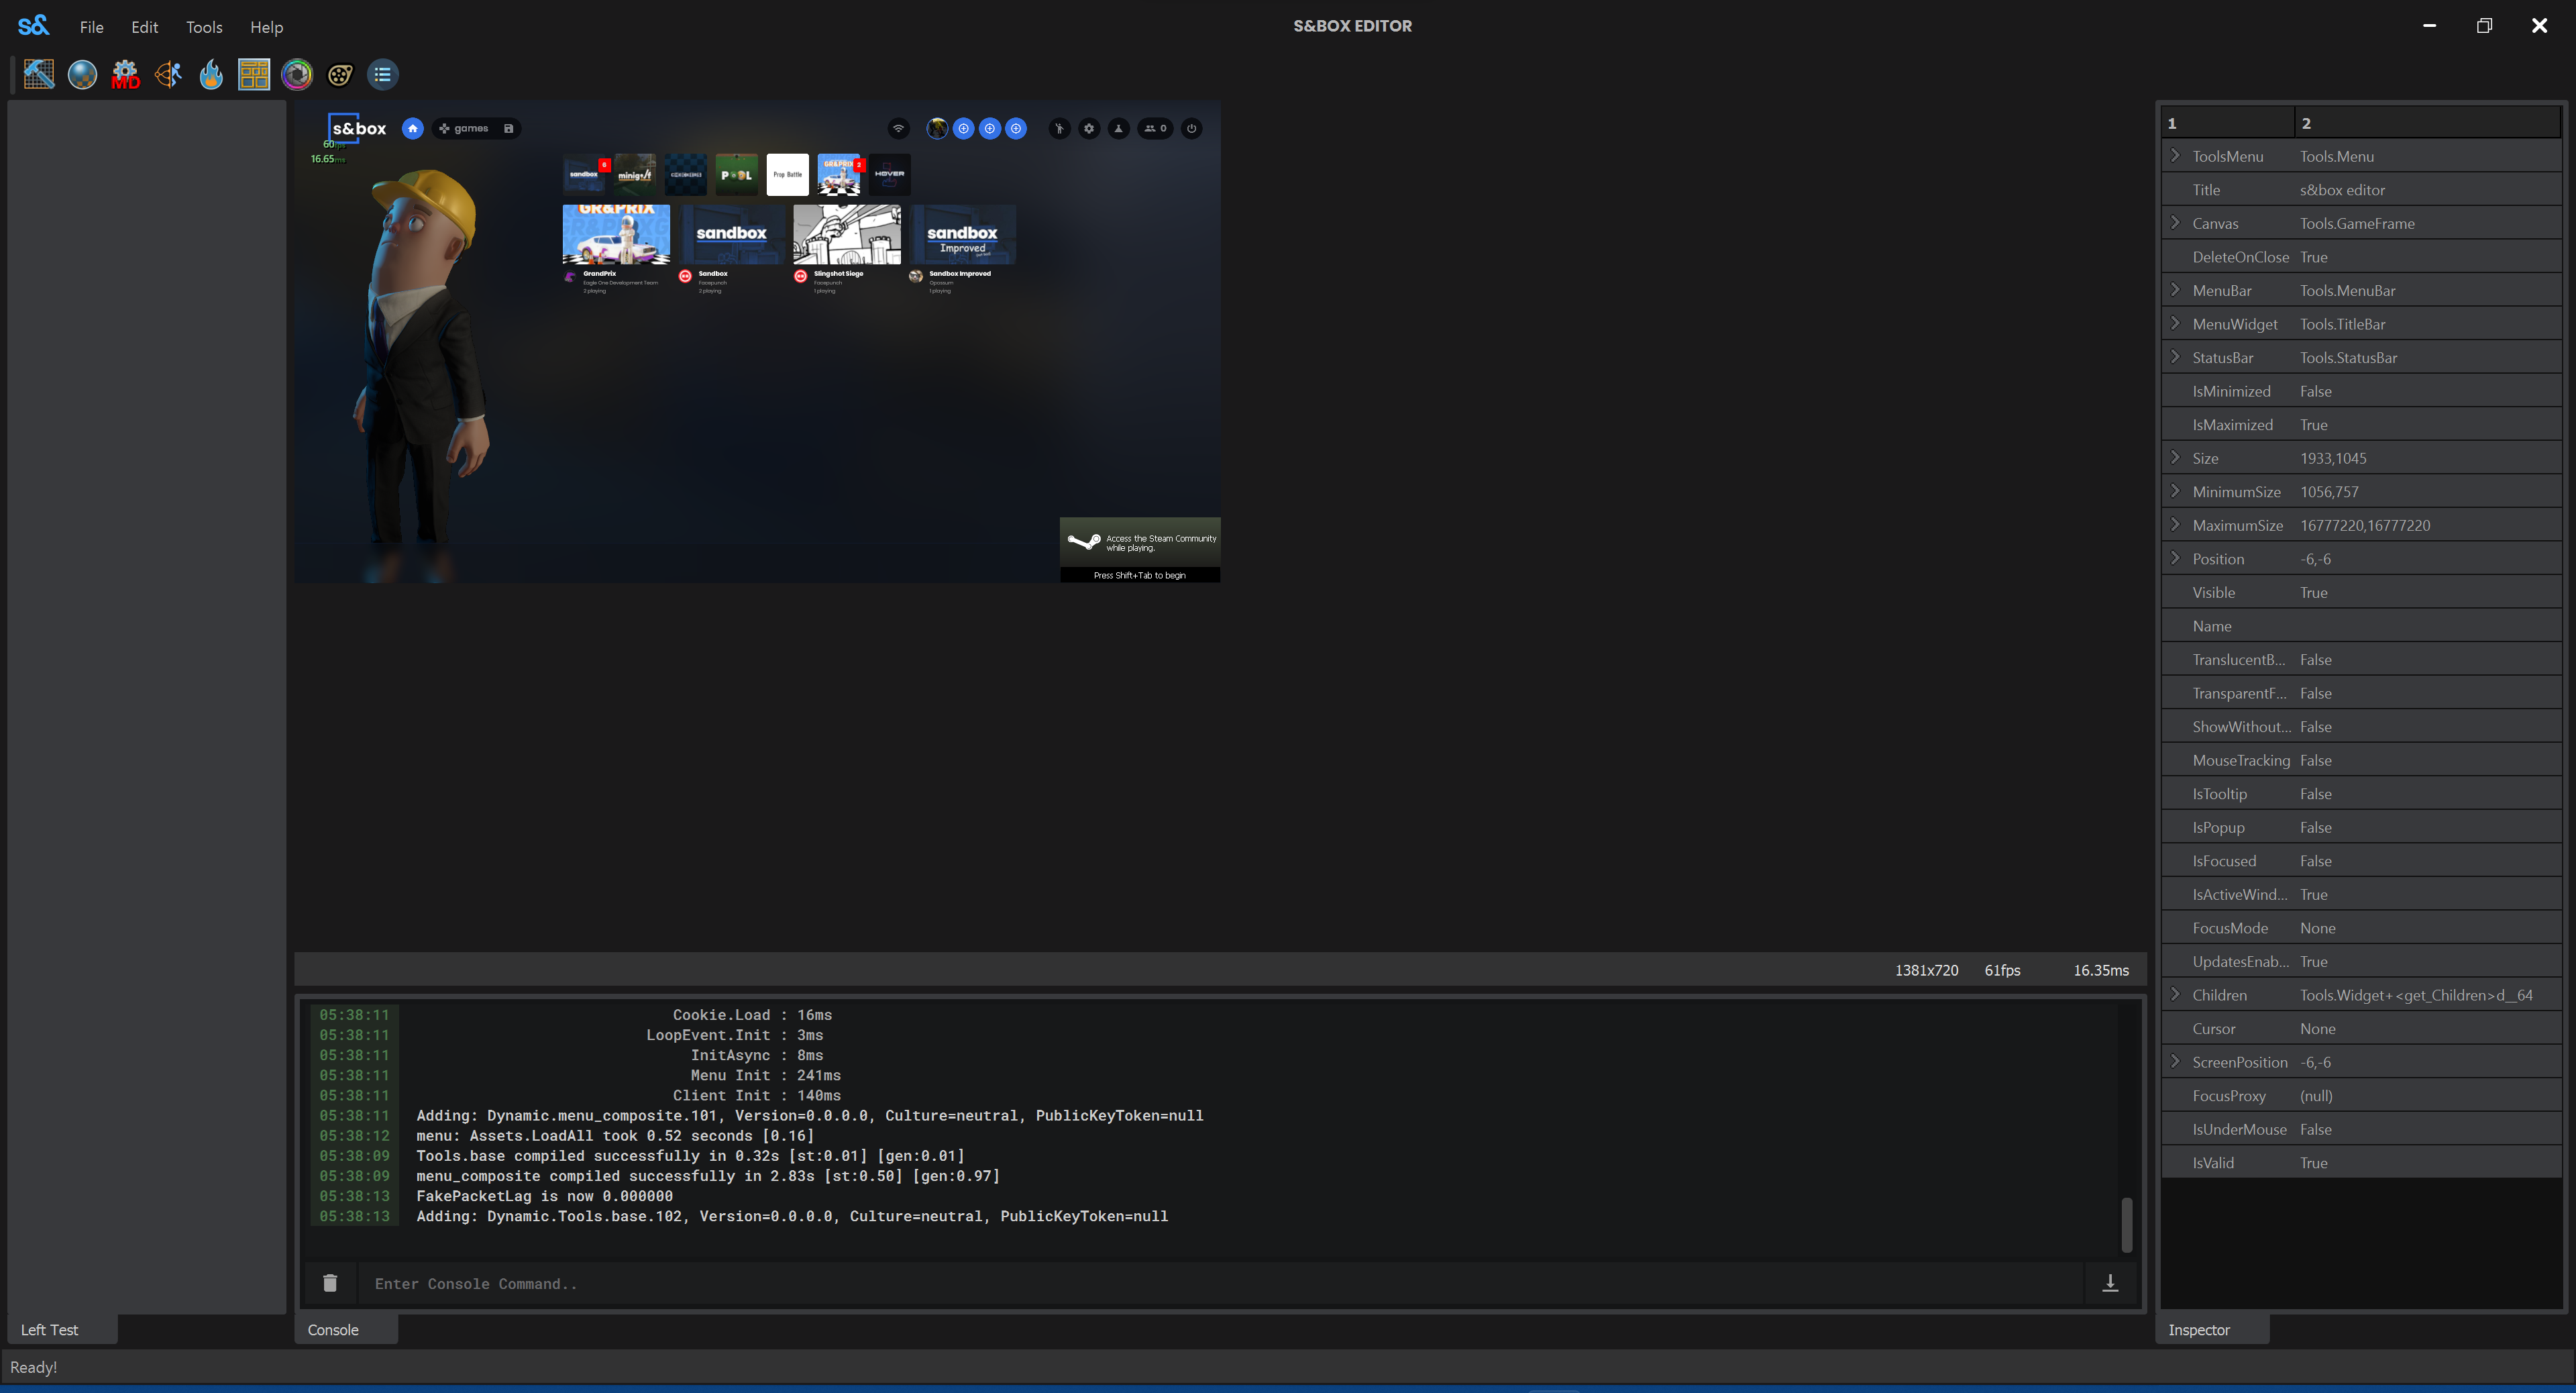Open the Edit menu
The width and height of the screenshot is (2576, 1393).
[145, 27]
